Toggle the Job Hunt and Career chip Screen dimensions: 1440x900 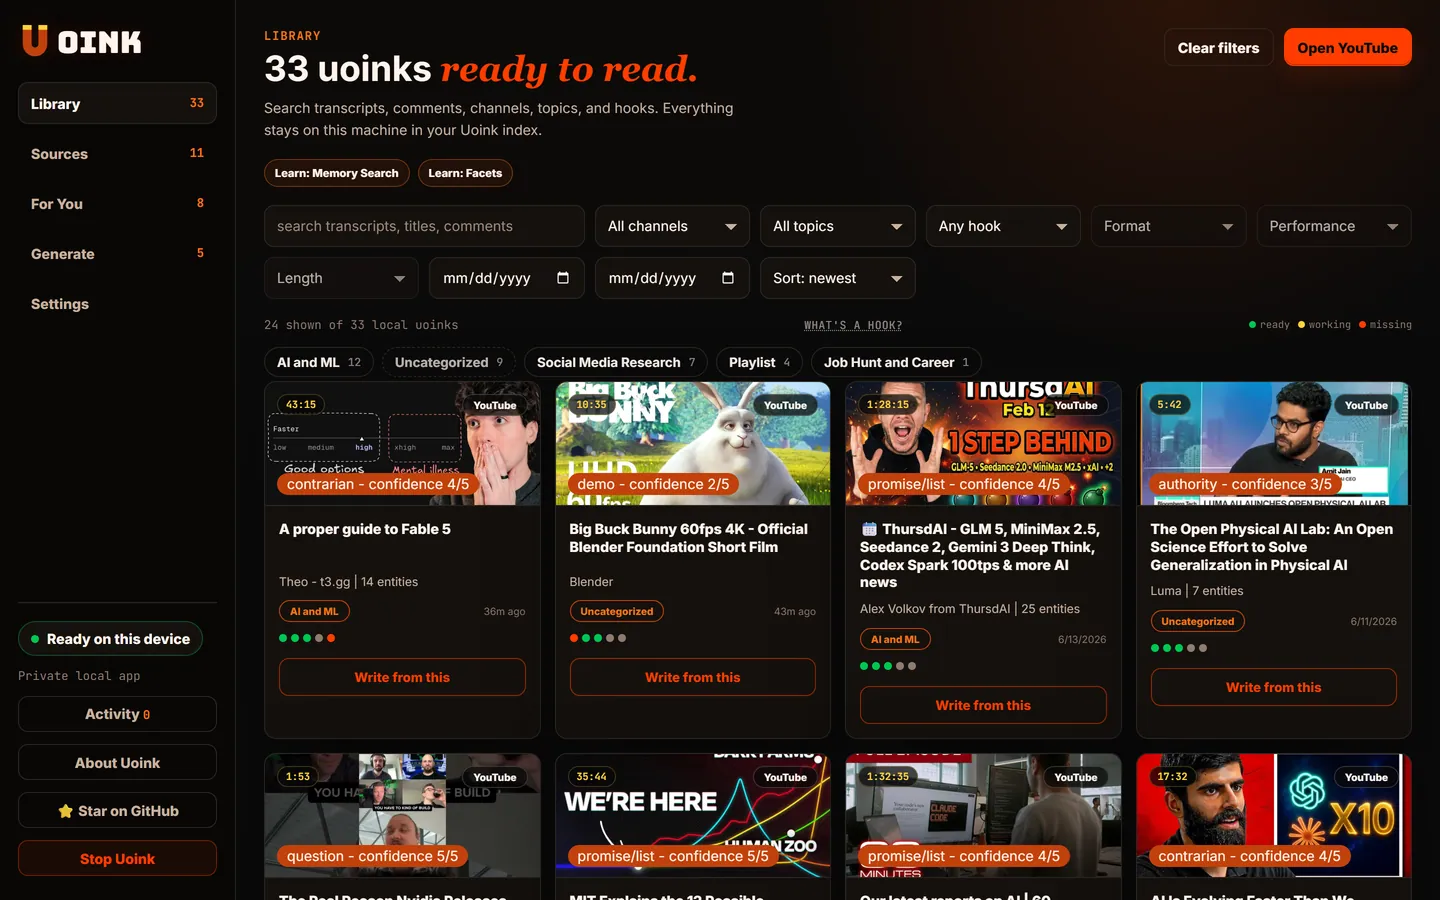pyautogui.click(x=896, y=362)
